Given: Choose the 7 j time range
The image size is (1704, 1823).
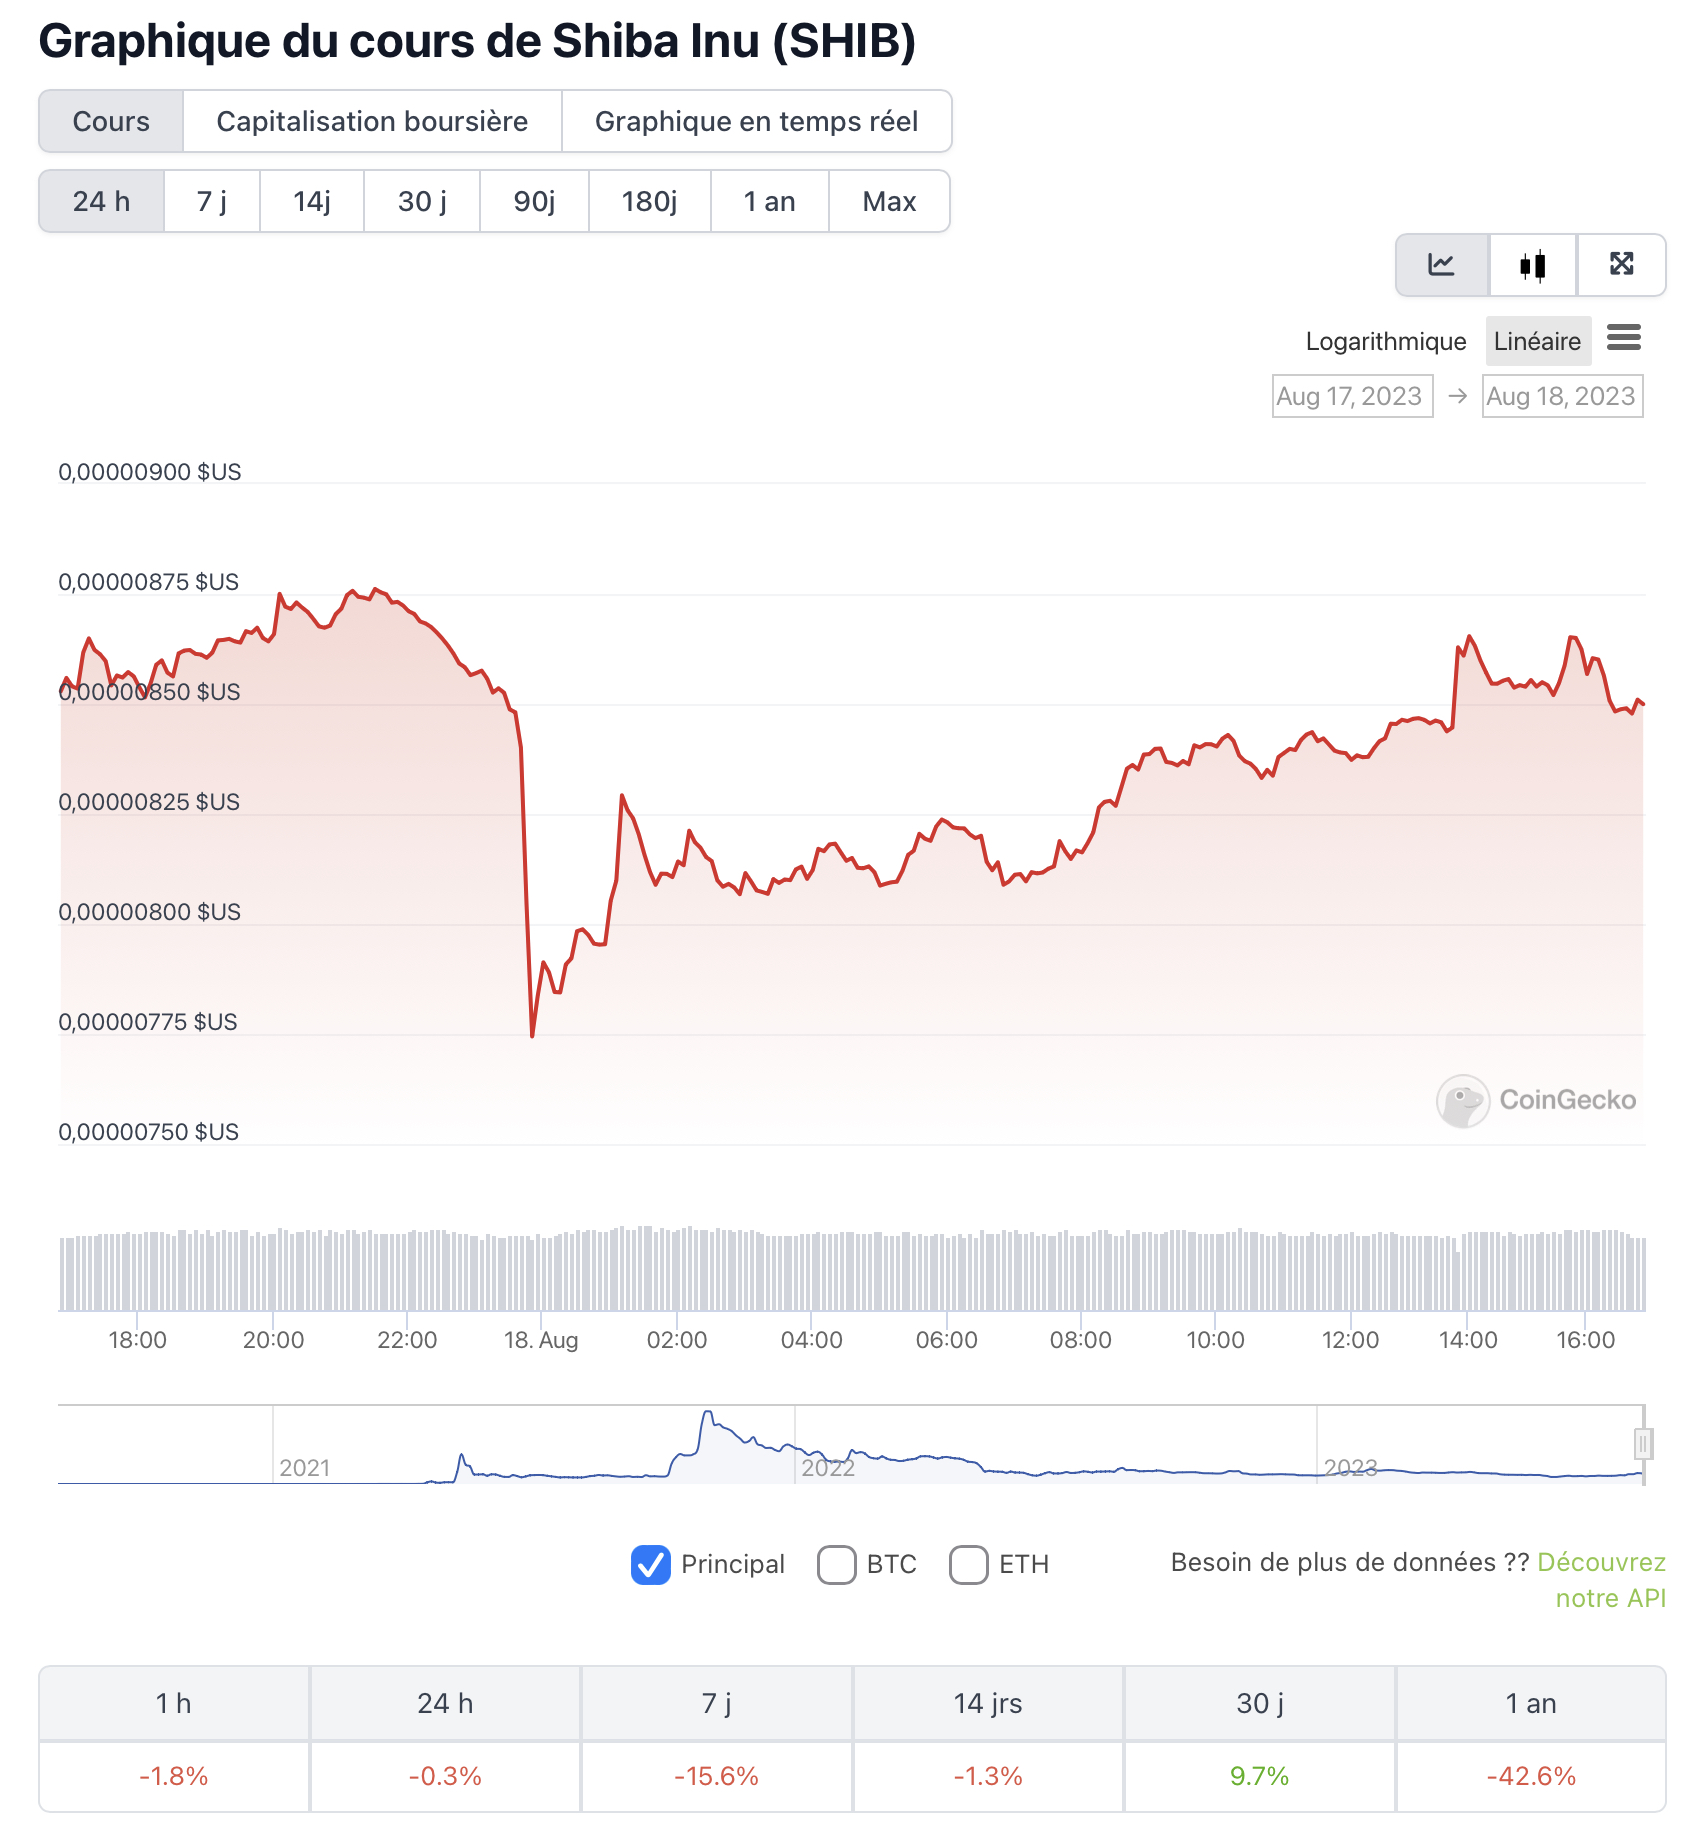Looking at the screenshot, I should point(212,202).
